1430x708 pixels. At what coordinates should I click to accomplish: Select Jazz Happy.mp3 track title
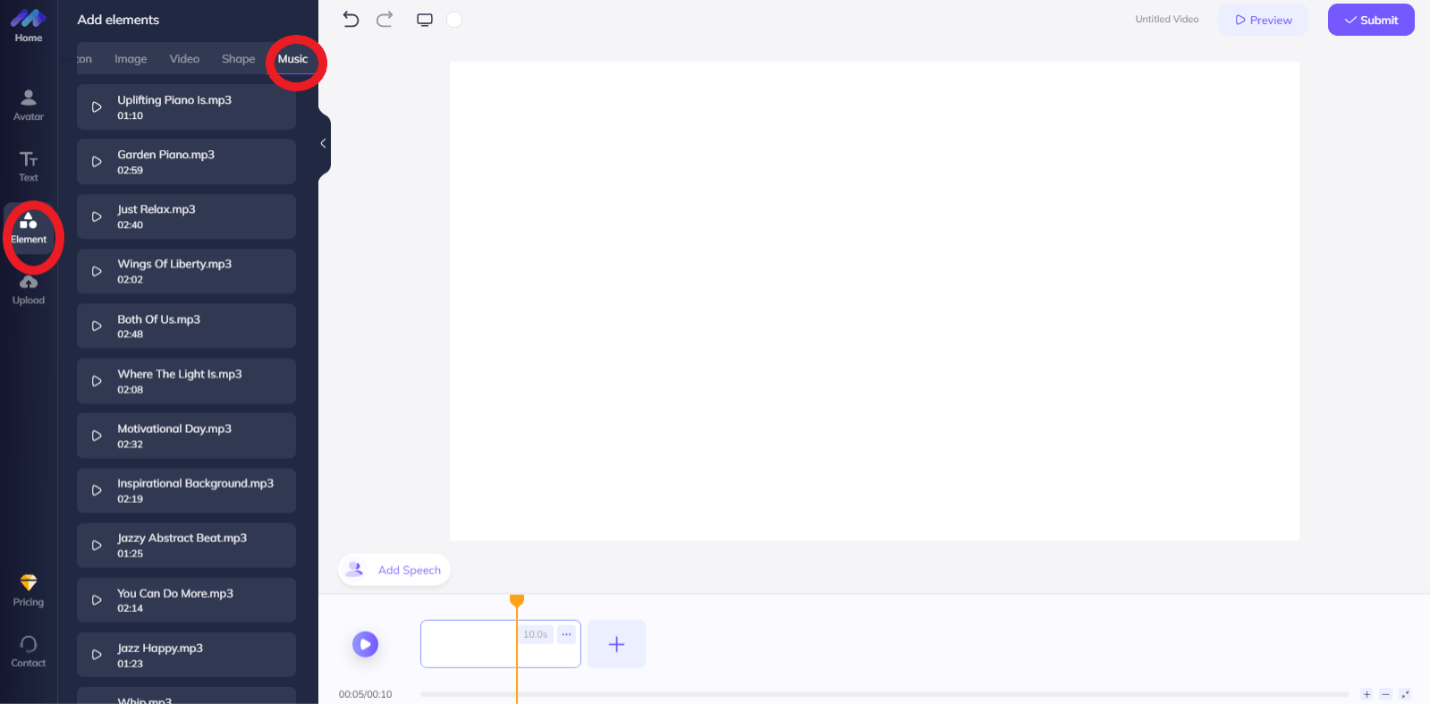(x=160, y=648)
